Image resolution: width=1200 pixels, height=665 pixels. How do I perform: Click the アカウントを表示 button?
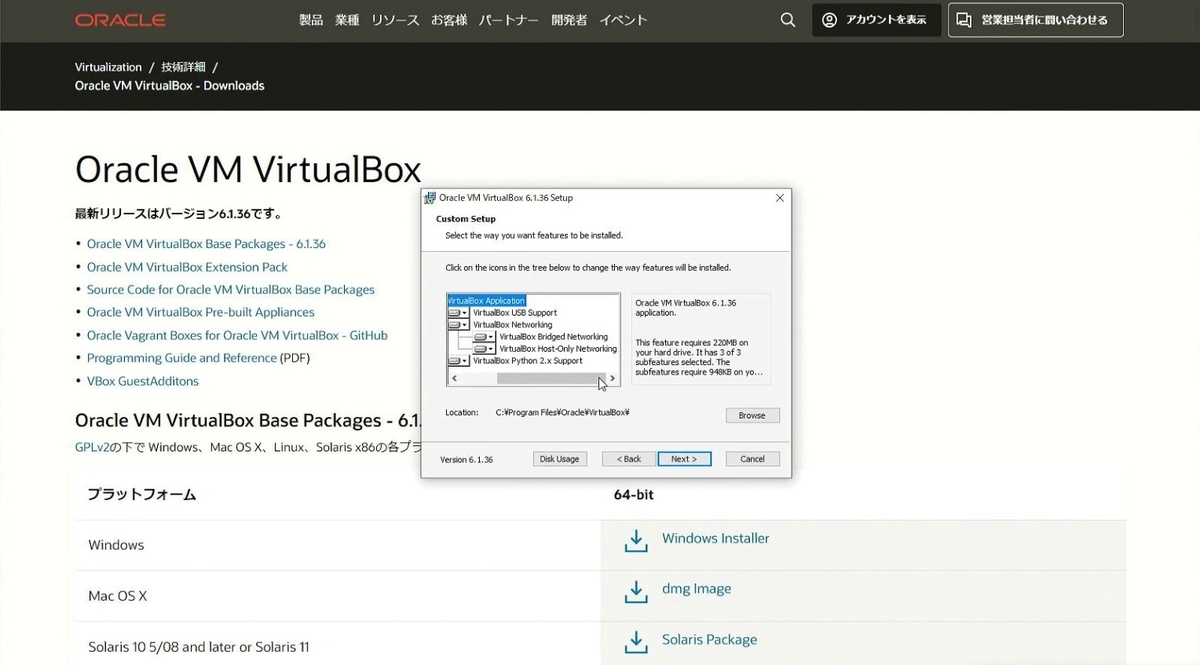coord(876,20)
